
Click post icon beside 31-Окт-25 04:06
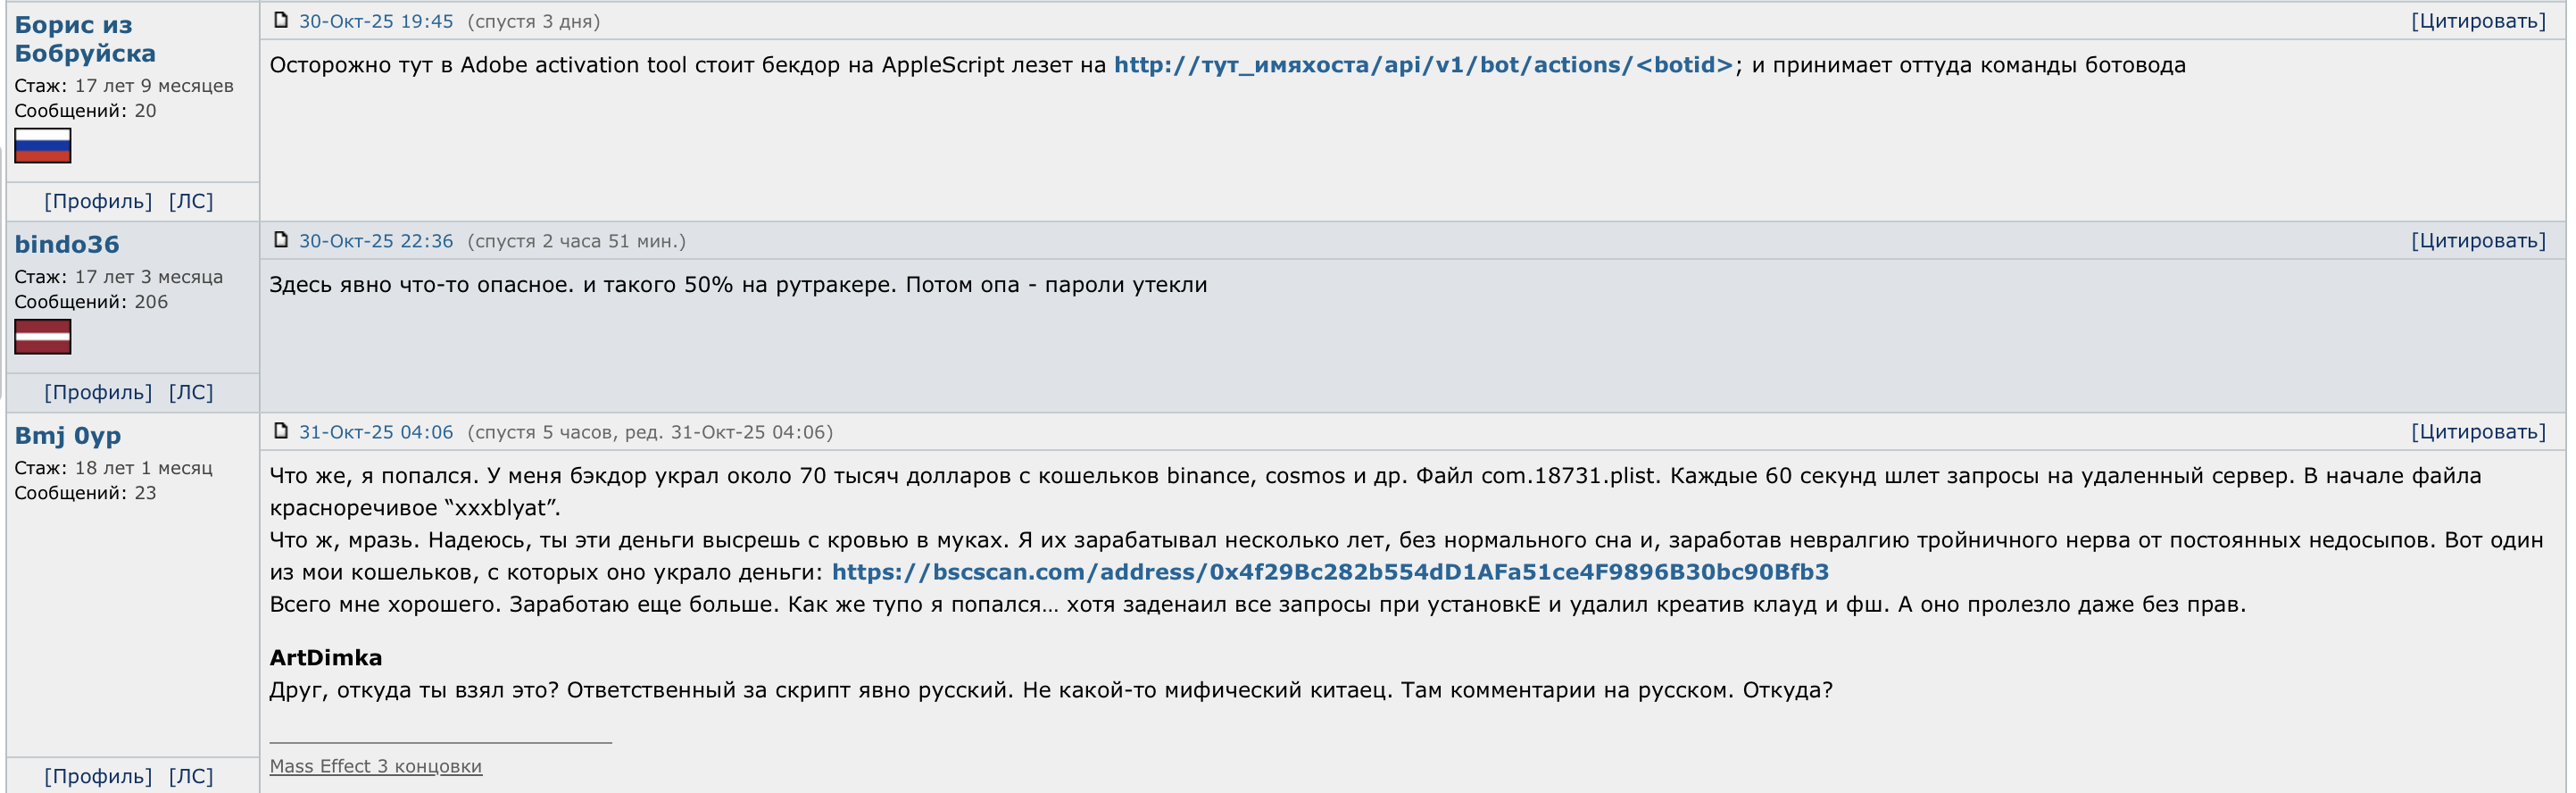(281, 431)
